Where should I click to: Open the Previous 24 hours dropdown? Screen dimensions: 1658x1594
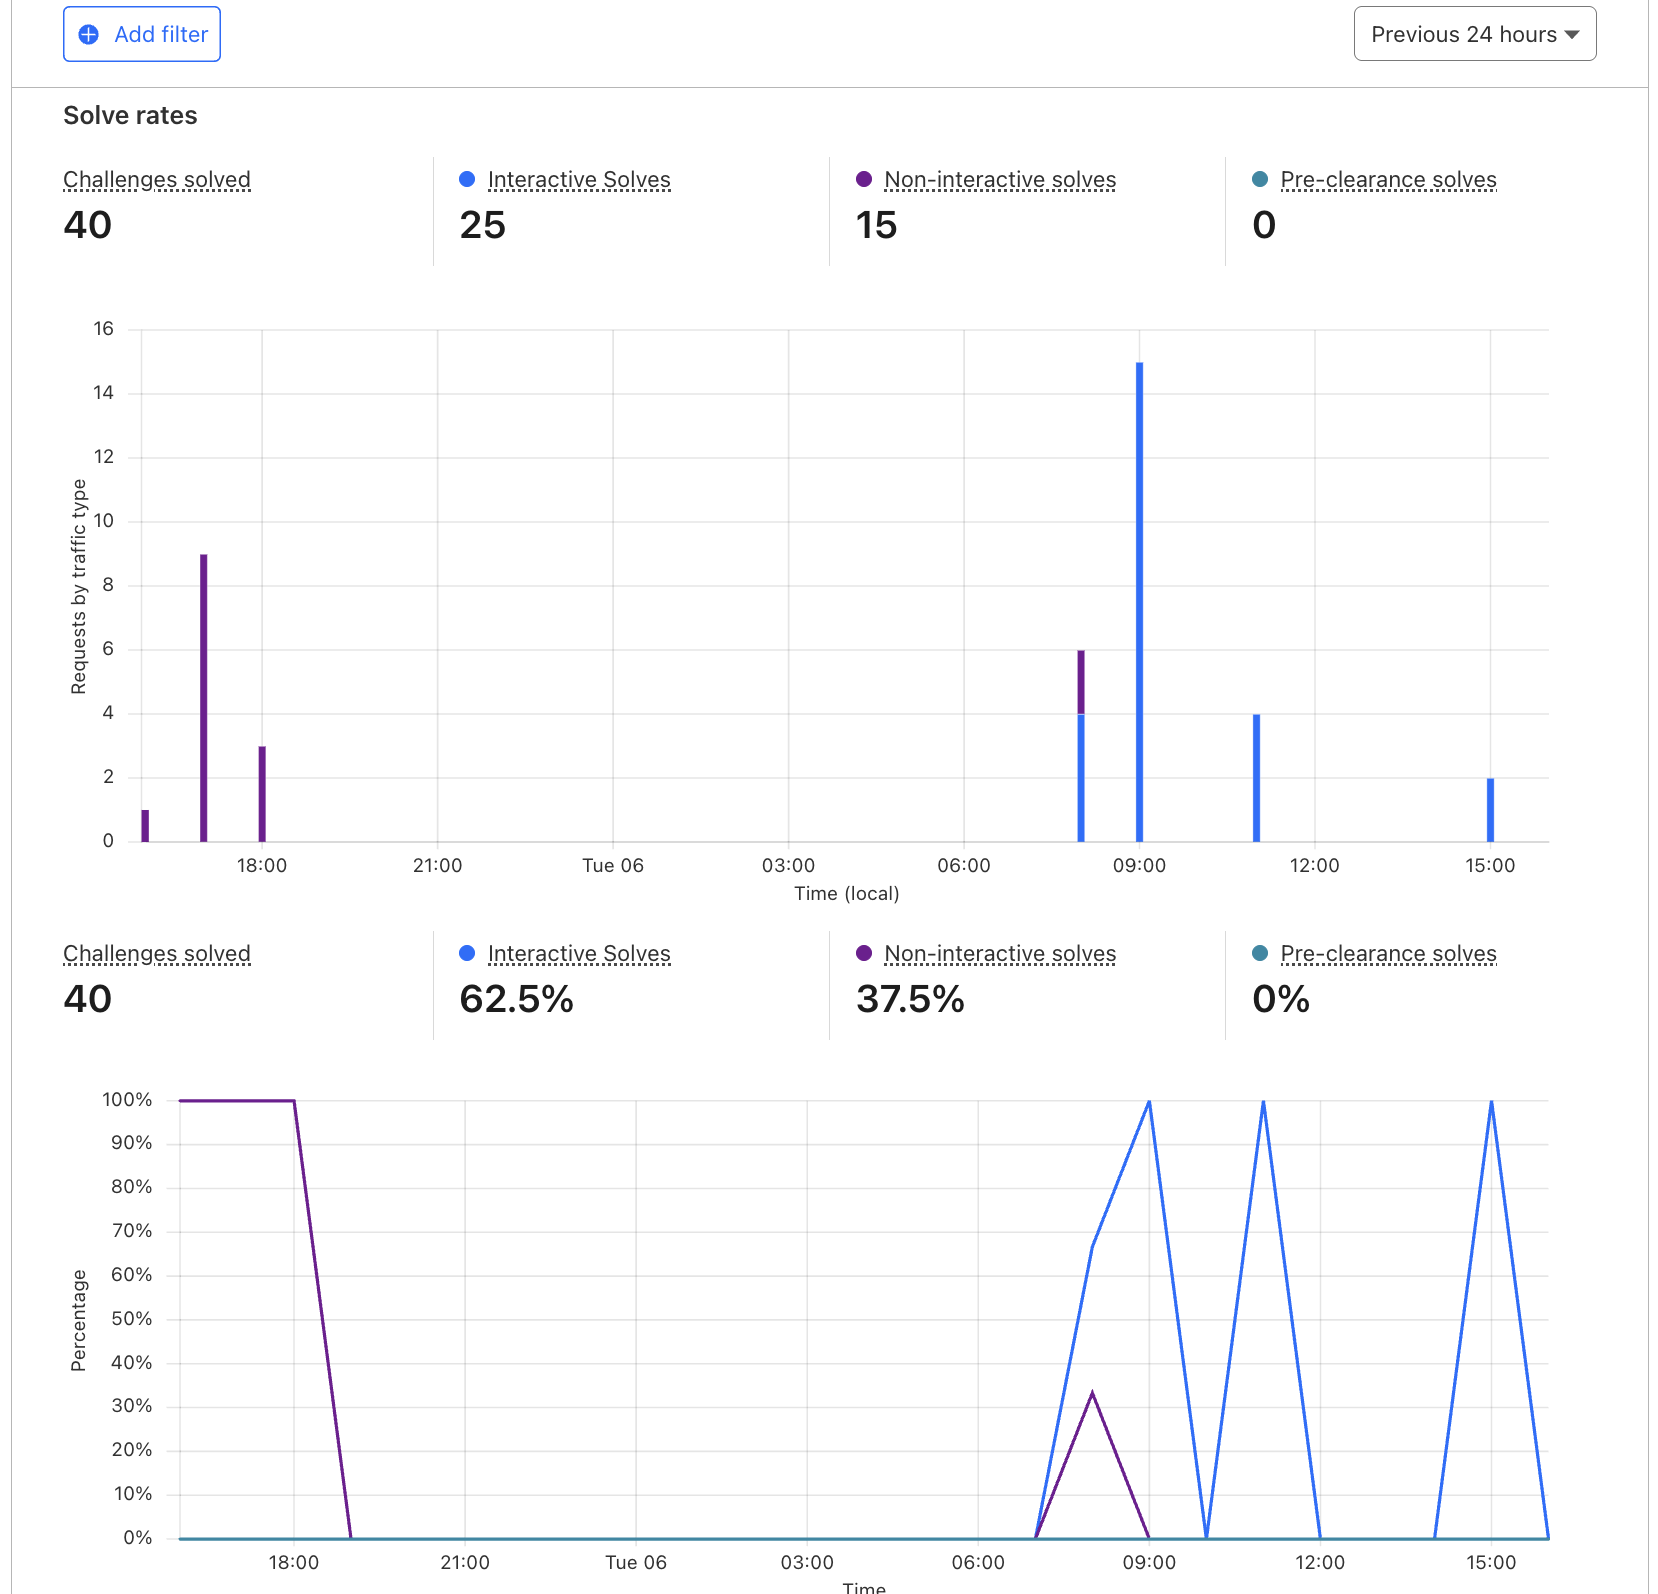point(1474,34)
